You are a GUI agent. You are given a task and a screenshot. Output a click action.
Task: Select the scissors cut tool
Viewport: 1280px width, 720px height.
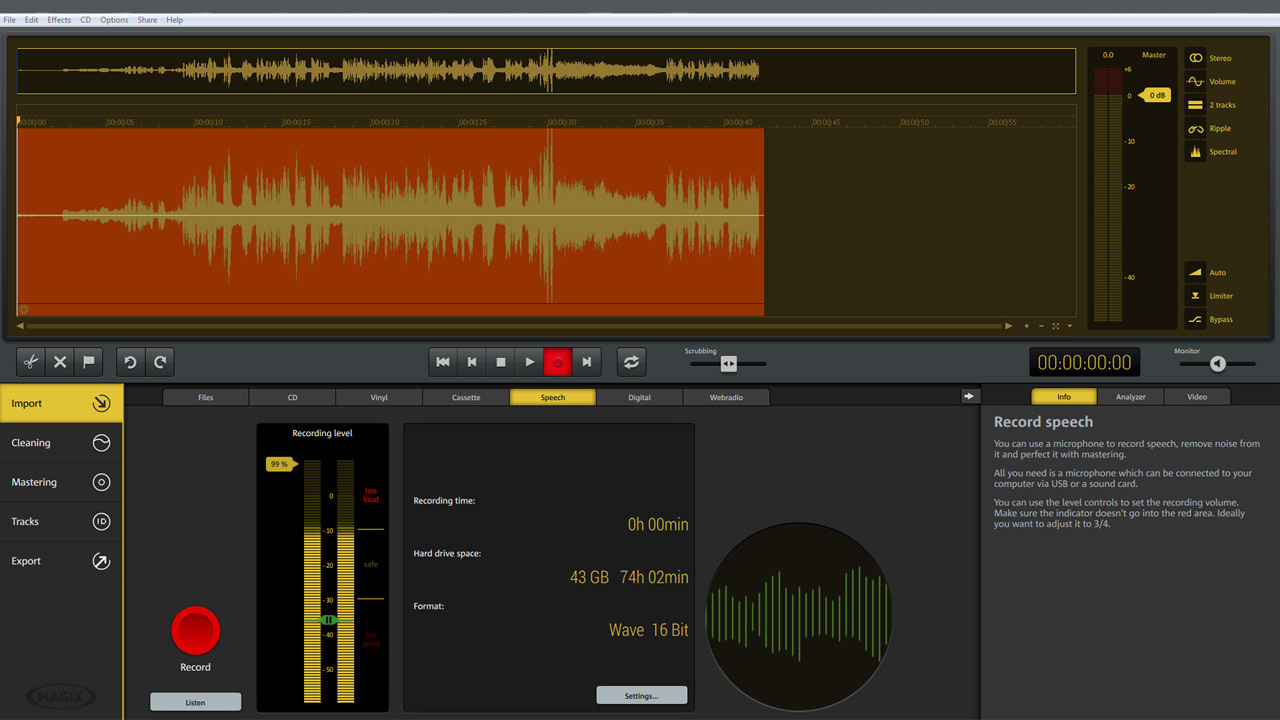pyautogui.click(x=31, y=361)
